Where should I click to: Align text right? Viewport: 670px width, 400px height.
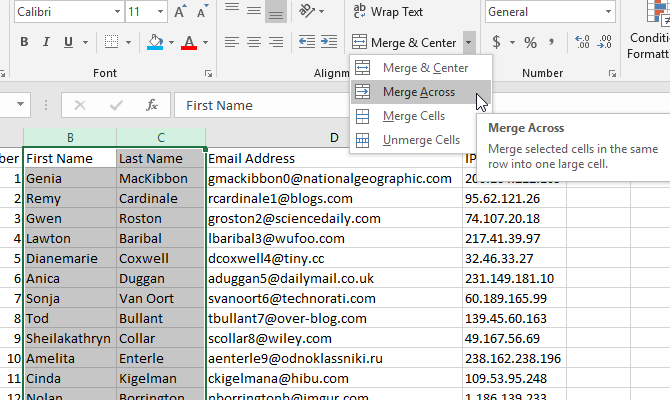[x=276, y=42]
